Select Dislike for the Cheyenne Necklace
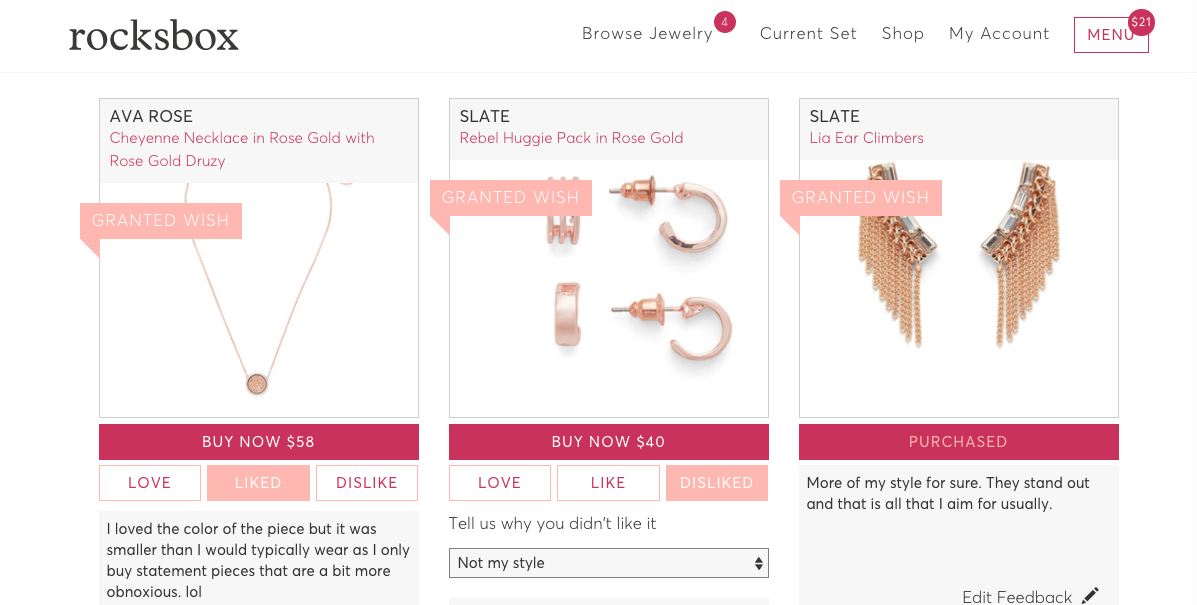 [367, 483]
